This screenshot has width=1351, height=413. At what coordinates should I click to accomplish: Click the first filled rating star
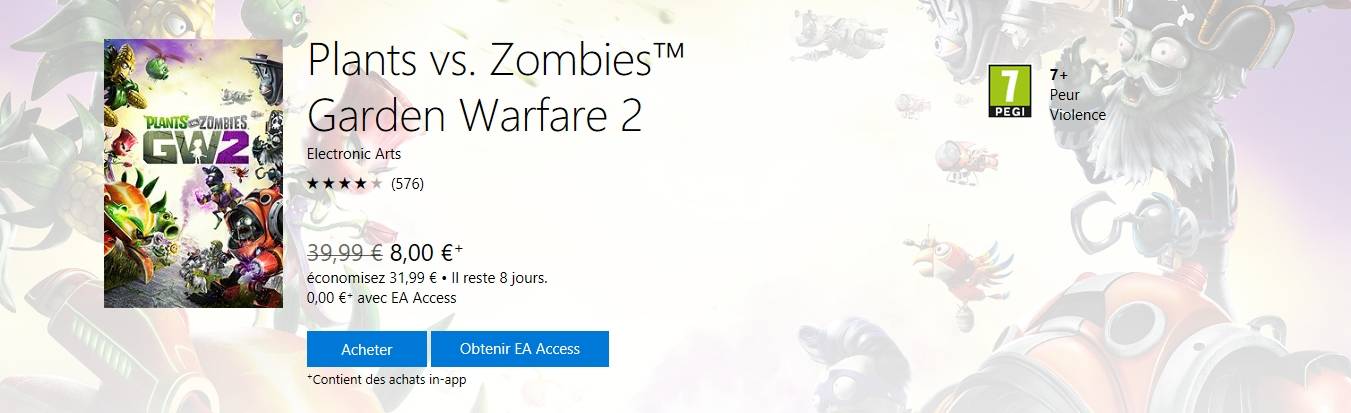tap(313, 183)
